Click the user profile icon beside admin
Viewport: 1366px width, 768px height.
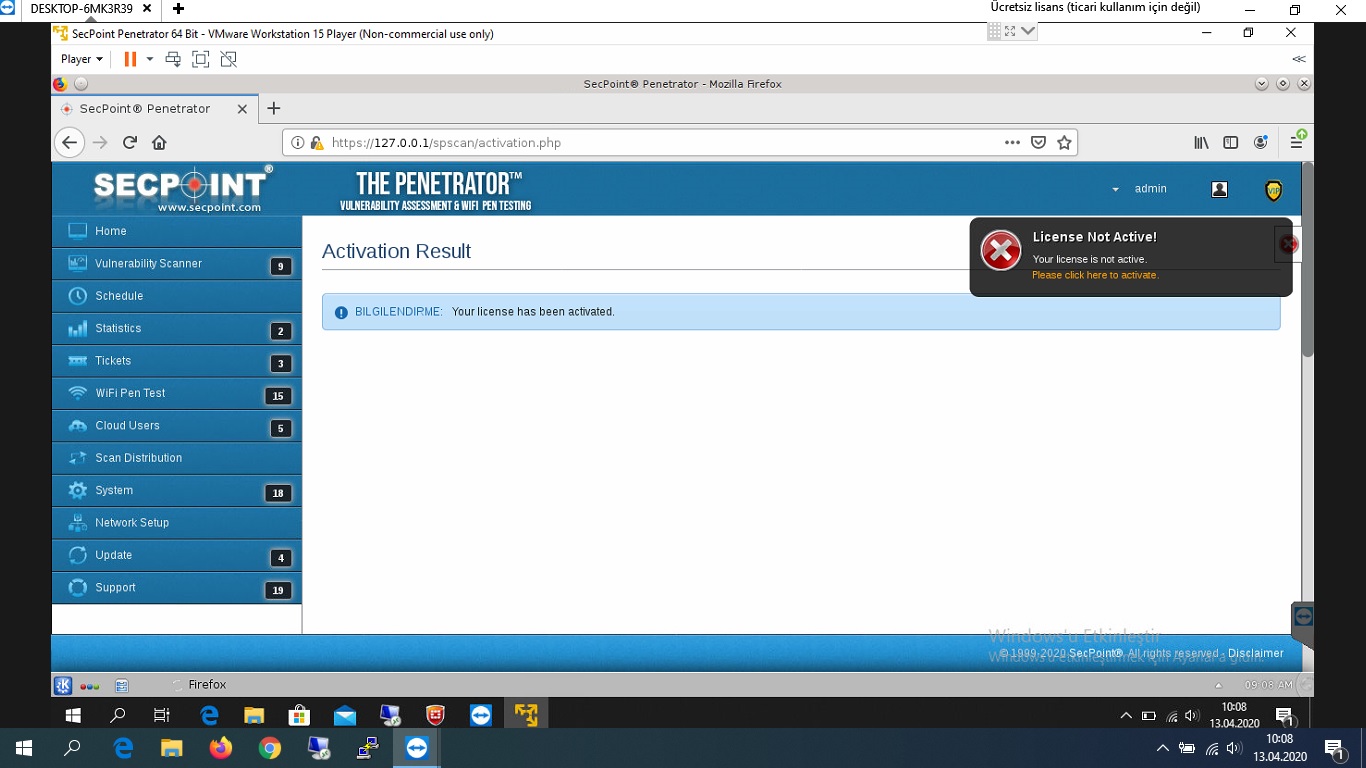click(1219, 189)
